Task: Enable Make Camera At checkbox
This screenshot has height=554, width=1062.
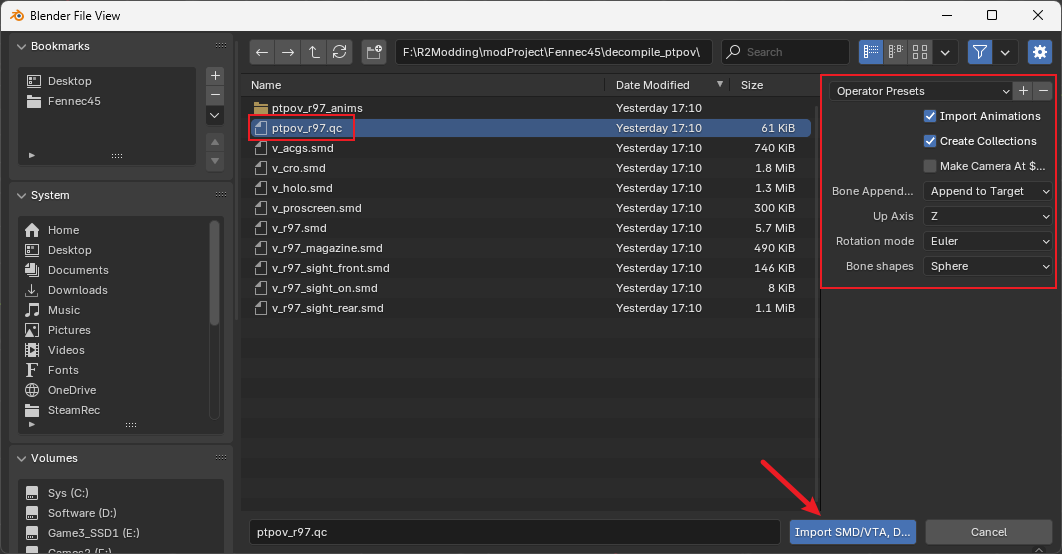Action: pyautogui.click(x=930, y=166)
